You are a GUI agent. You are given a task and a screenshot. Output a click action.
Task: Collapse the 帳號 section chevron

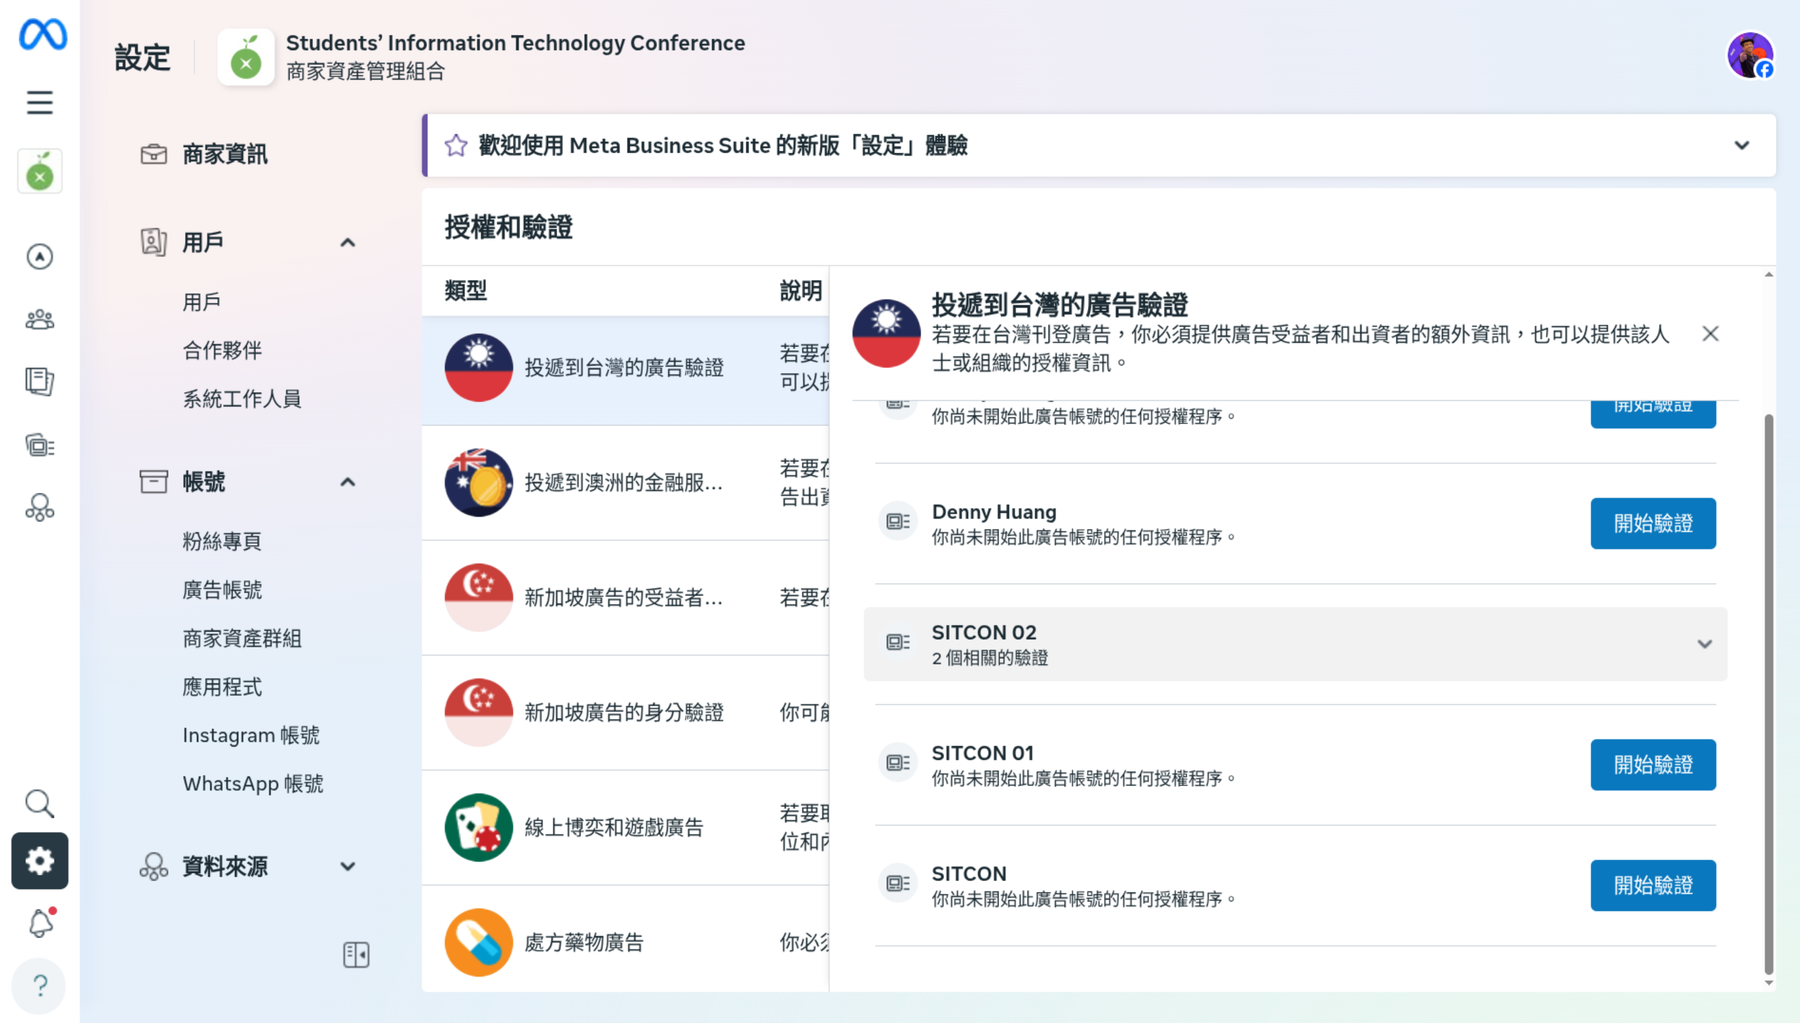pos(347,482)
